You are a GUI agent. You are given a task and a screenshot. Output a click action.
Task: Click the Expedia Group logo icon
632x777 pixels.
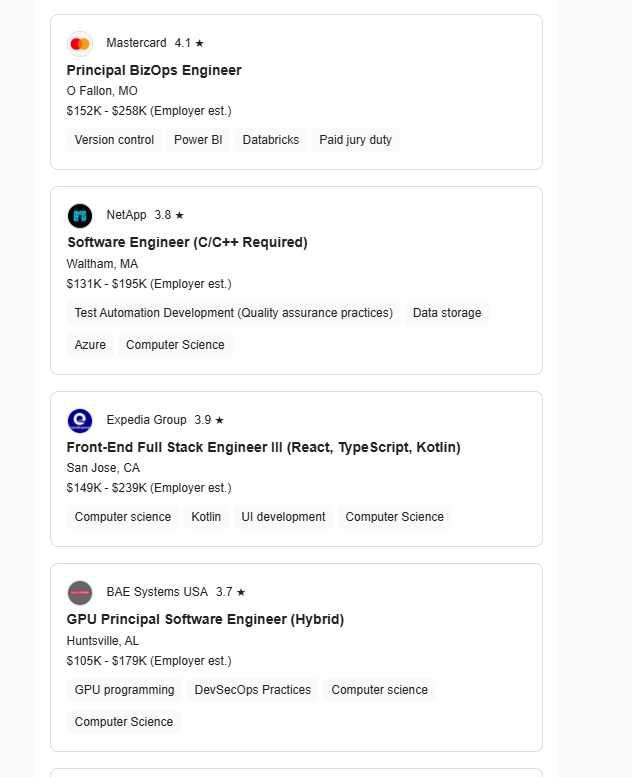click(80, 420)
